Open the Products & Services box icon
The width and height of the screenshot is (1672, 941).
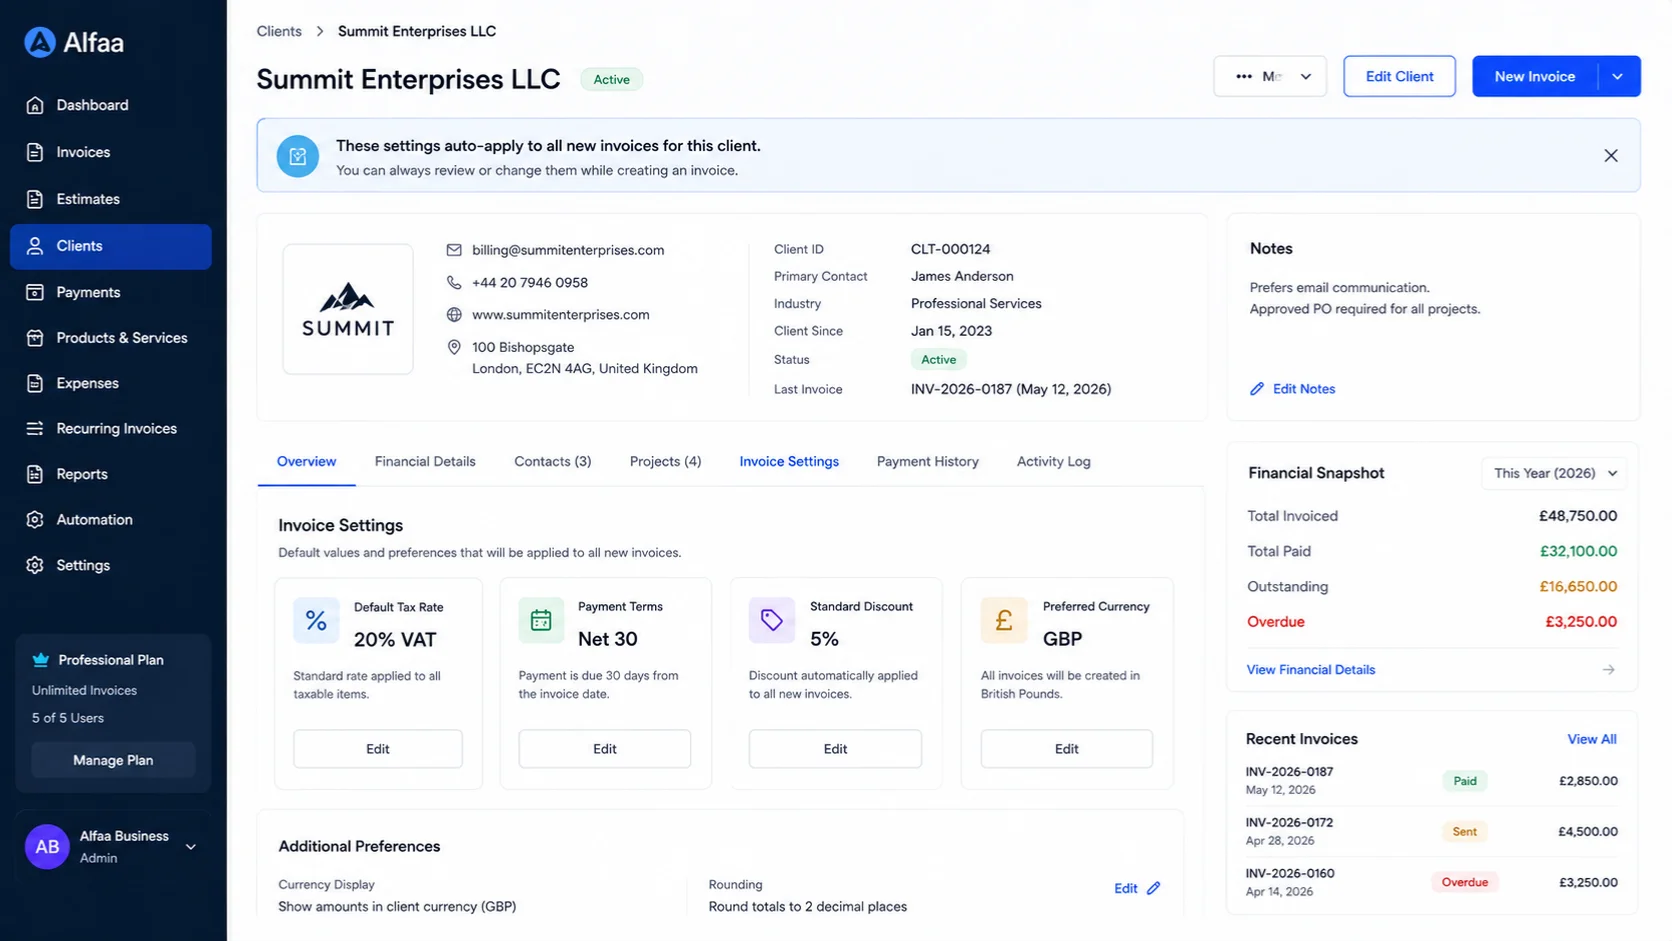tap(35, 338)
